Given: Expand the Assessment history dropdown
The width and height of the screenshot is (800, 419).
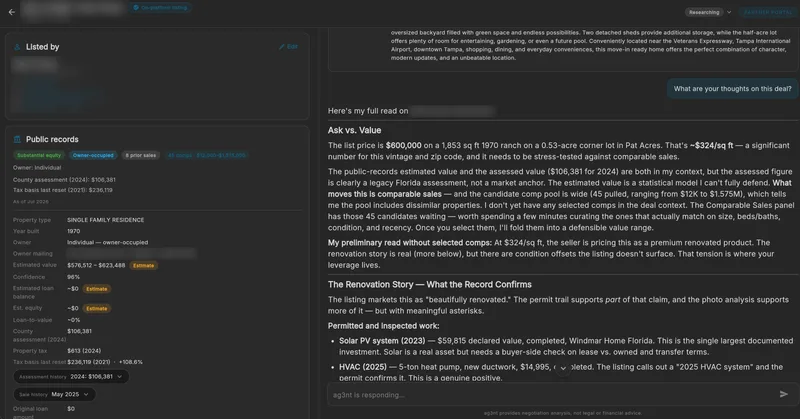Looking at the screenshot, I should tap(71, 377).
